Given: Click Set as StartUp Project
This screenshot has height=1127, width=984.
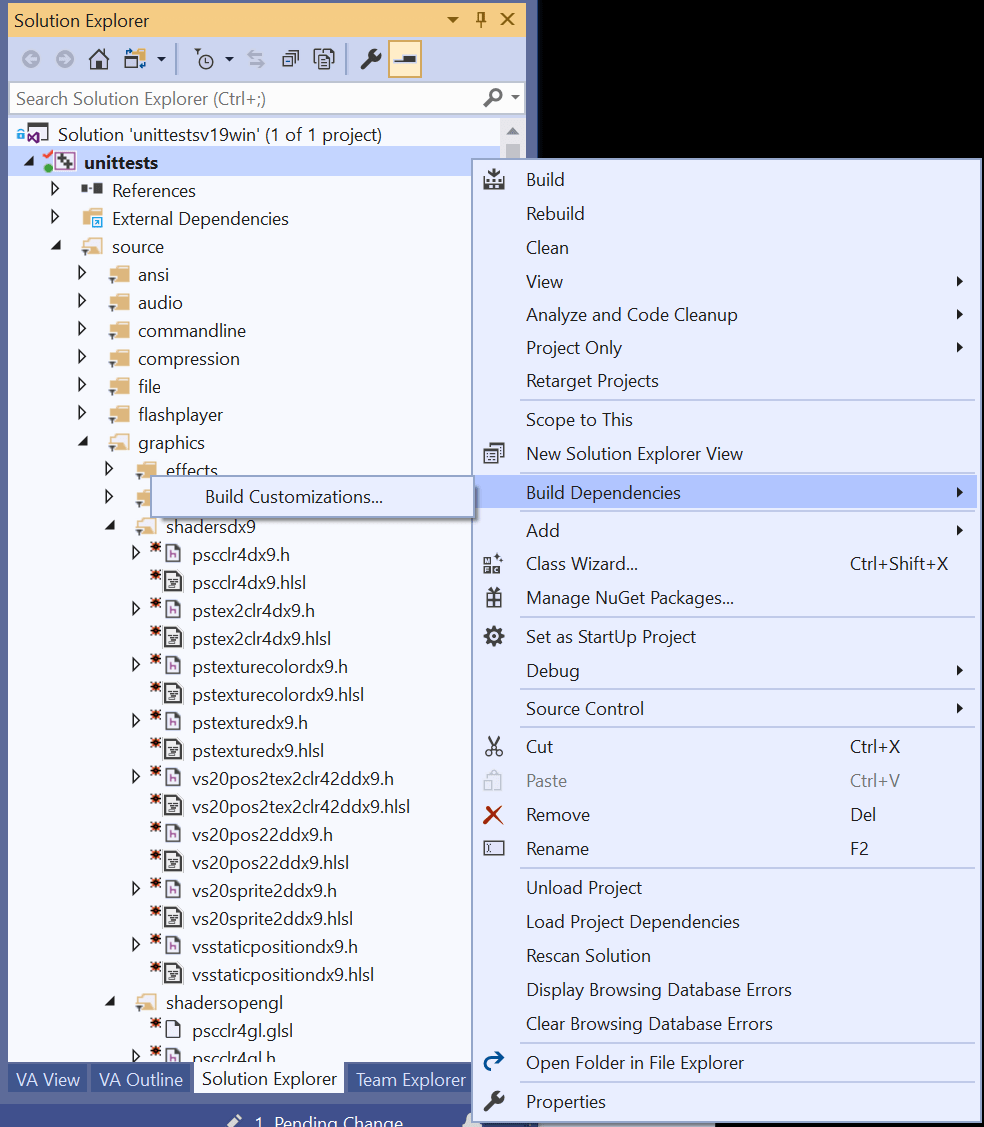Looking at the screenshot, I should (x=612, y=636).
